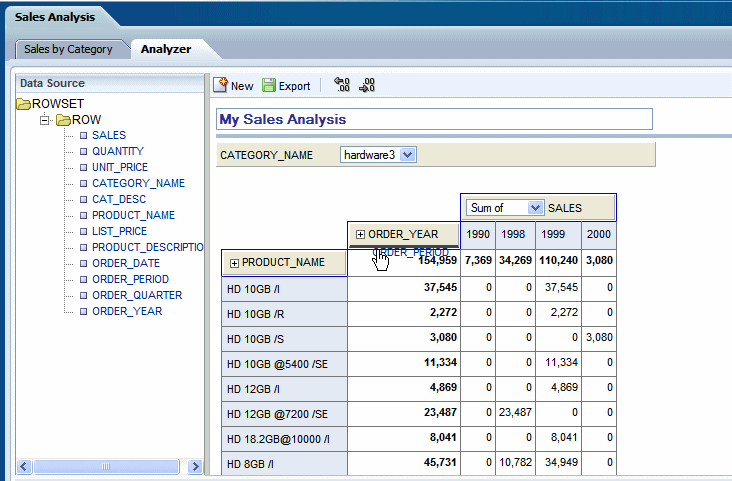
Task: Select the SALES field in data source
Action: coord(108,135)
